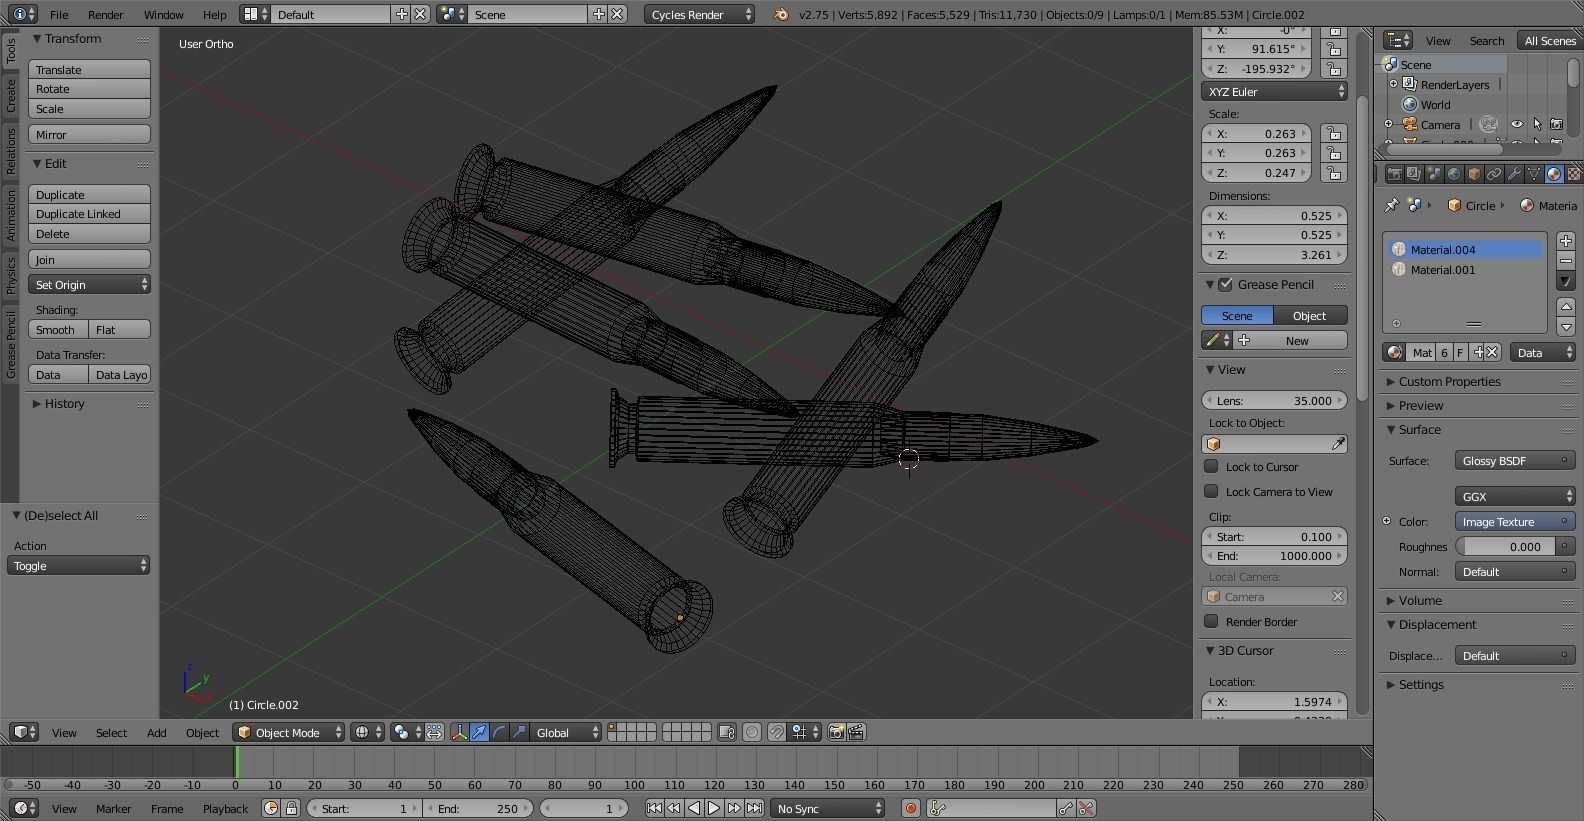Open the Texture properties tab checker icon

[x=1574, y=174]
